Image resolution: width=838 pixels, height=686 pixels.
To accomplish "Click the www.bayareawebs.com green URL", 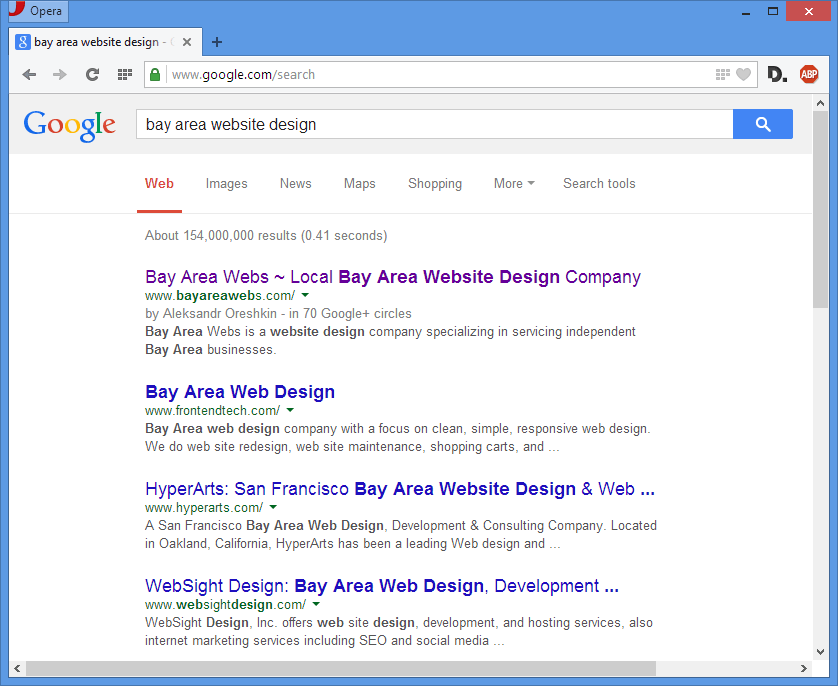I will [x=220, y=295].
